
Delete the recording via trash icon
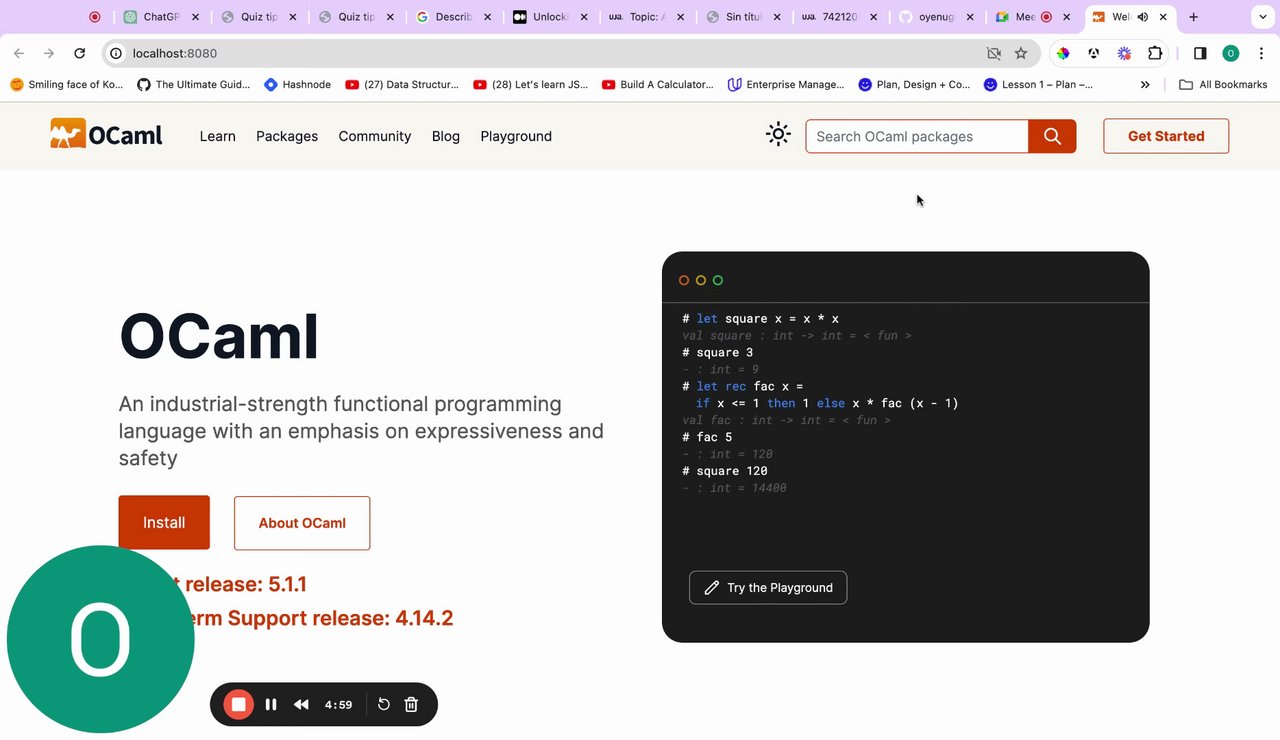point(411,704)
